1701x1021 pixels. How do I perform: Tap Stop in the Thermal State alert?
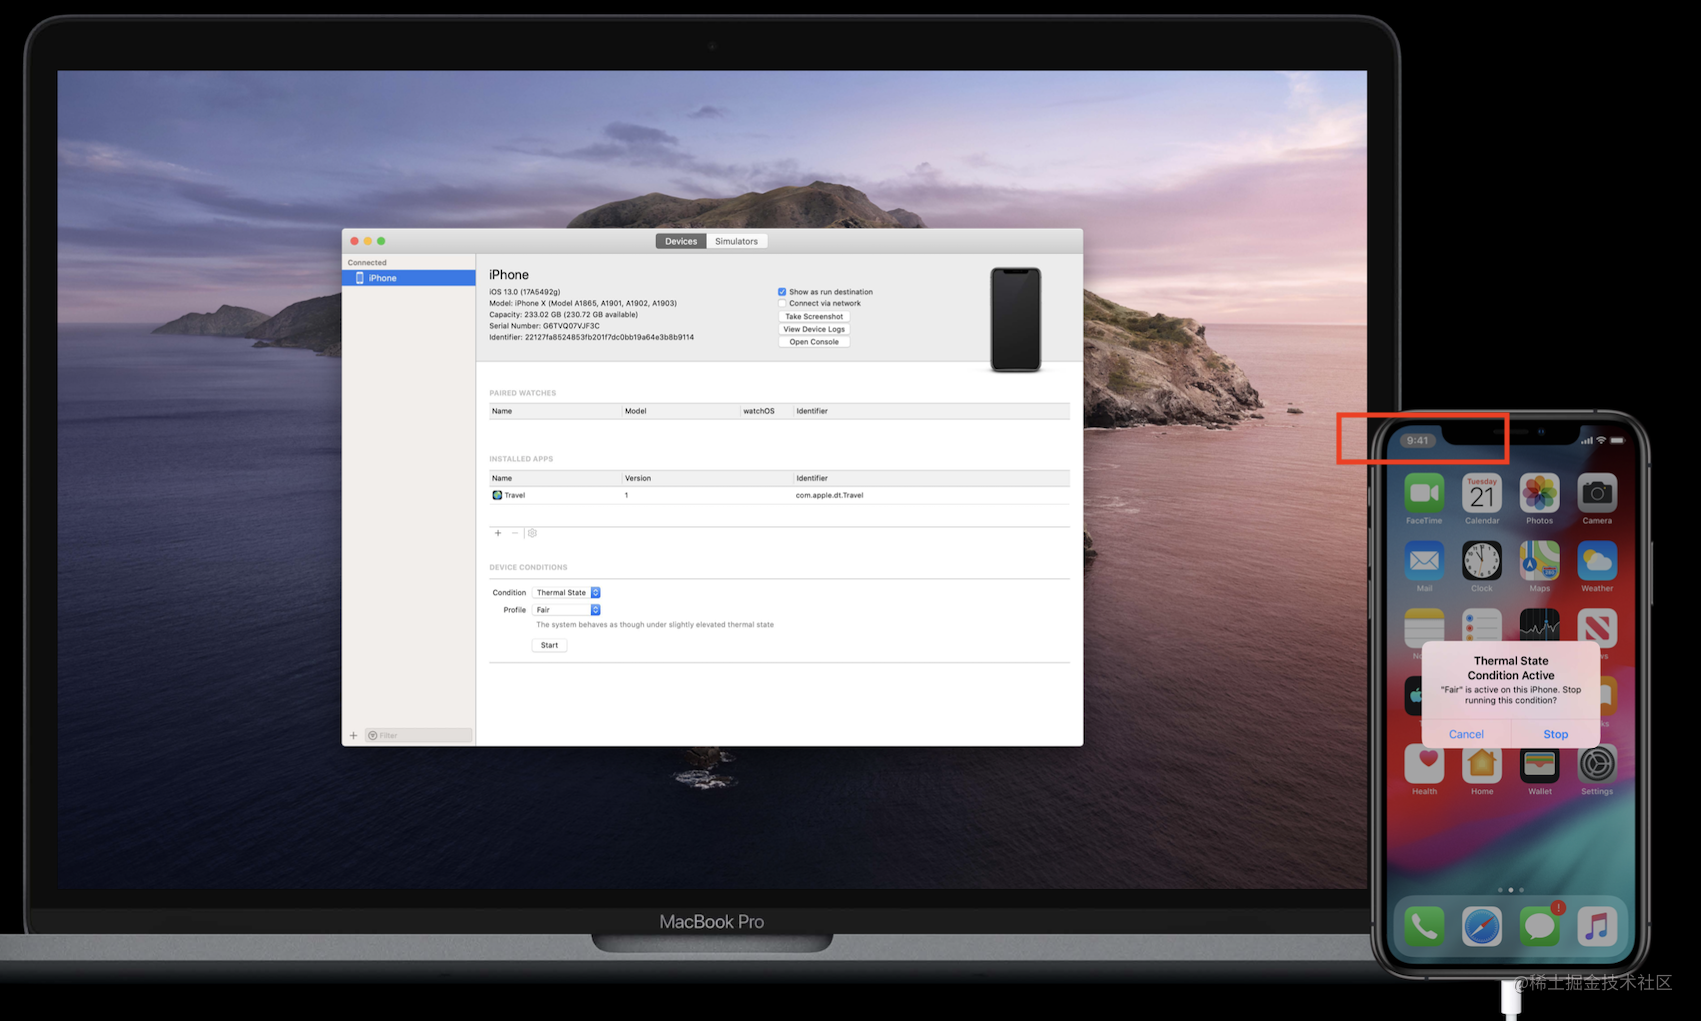point(1555,734)
